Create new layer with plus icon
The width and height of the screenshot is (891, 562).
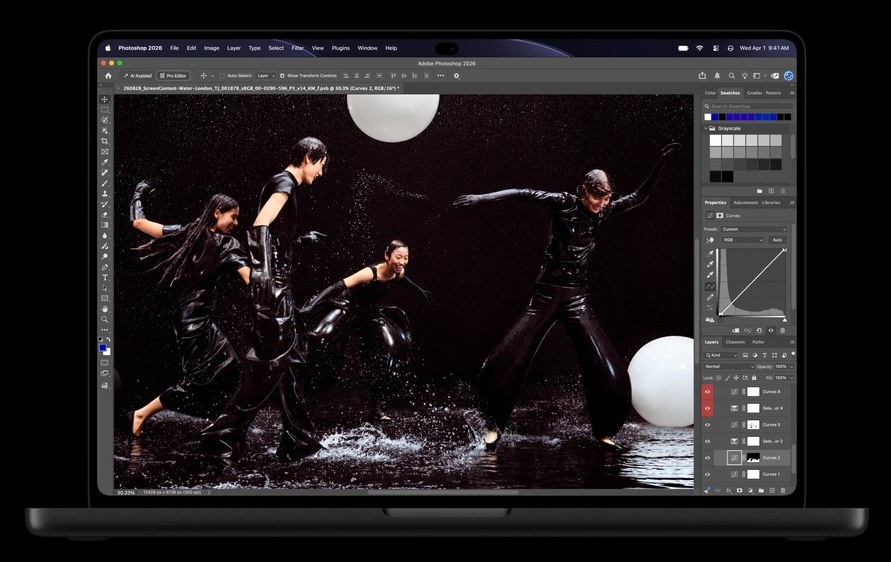pos(772,490)
